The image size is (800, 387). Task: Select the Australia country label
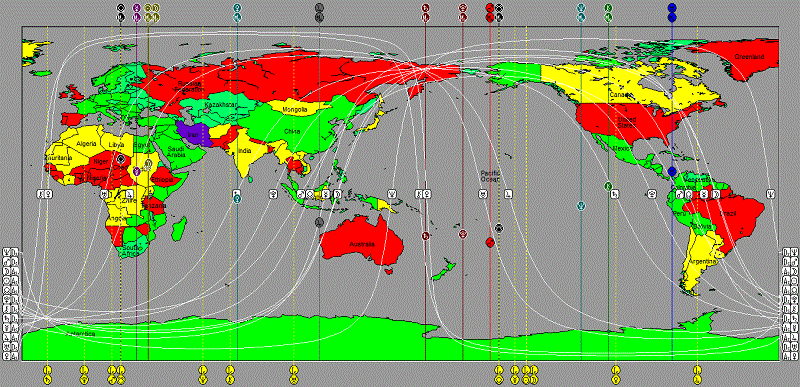[362, 244]
